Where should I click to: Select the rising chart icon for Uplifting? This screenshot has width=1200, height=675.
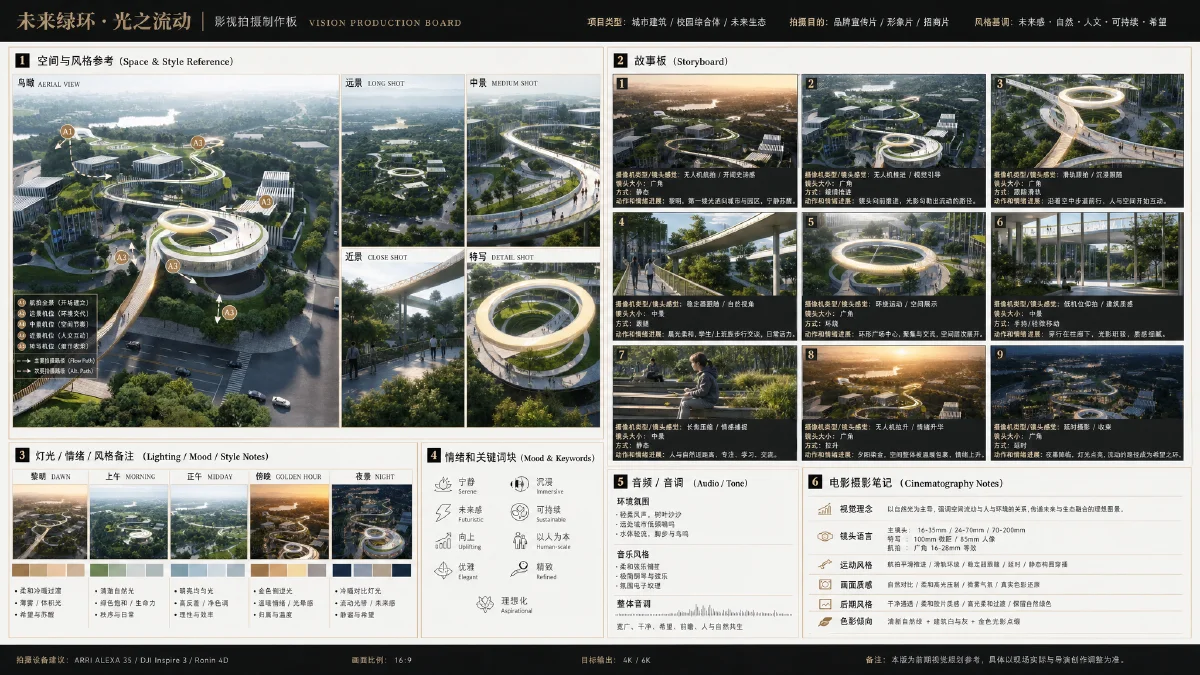point(443,540)
